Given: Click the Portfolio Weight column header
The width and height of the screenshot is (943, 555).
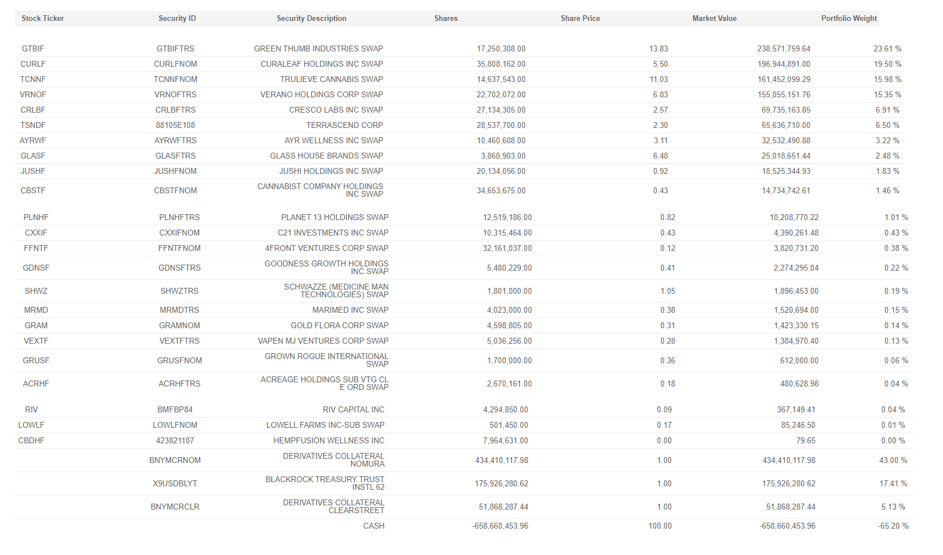Looking at the screenshot, I should 849,18.
